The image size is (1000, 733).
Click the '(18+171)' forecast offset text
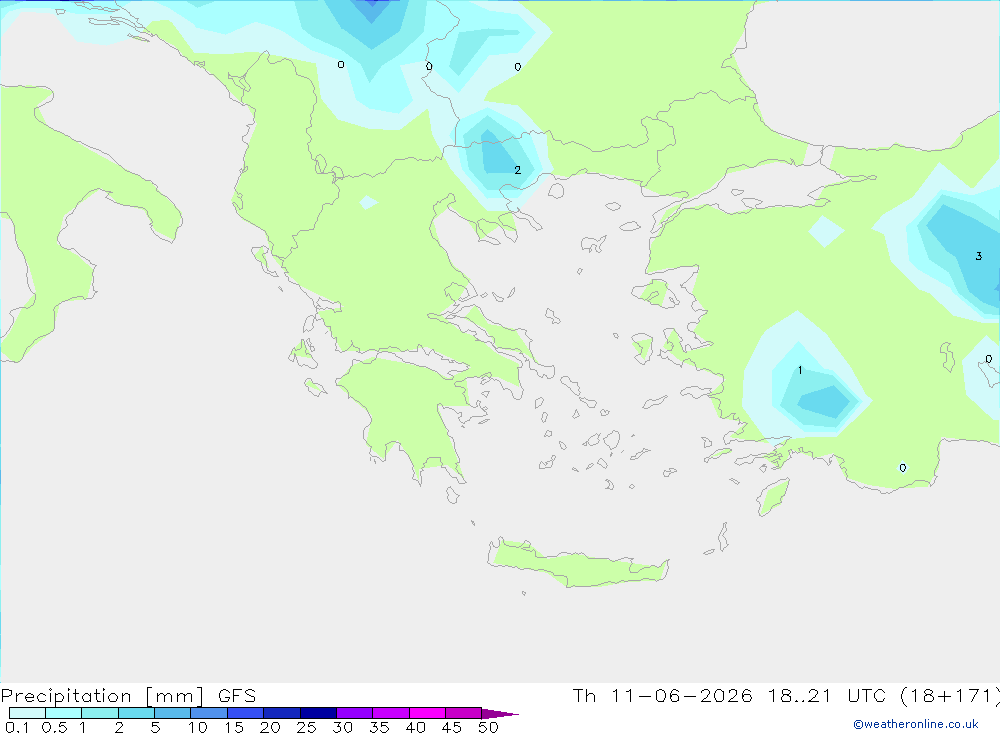[950, 695]
